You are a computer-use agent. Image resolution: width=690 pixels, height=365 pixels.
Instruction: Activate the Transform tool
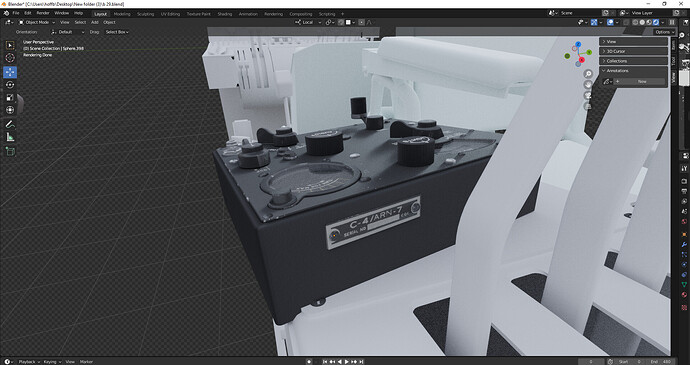(10, 110)
